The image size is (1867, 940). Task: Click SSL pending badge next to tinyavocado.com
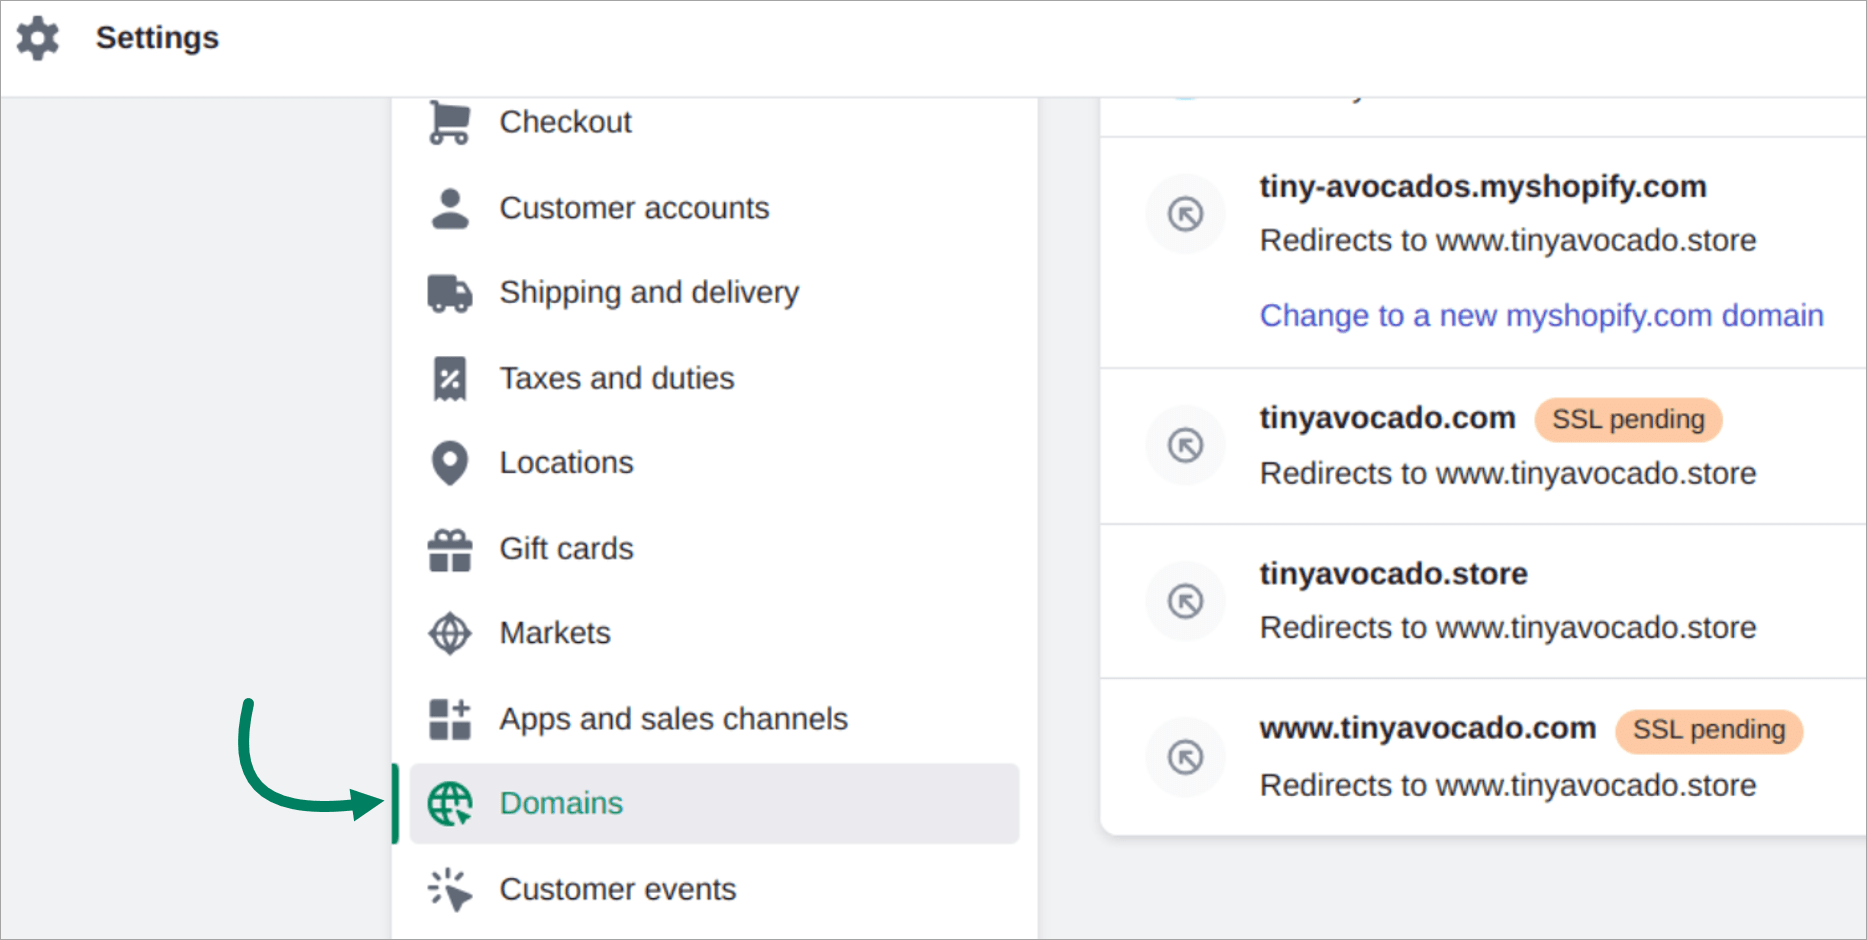click(x=1628, y=419)
